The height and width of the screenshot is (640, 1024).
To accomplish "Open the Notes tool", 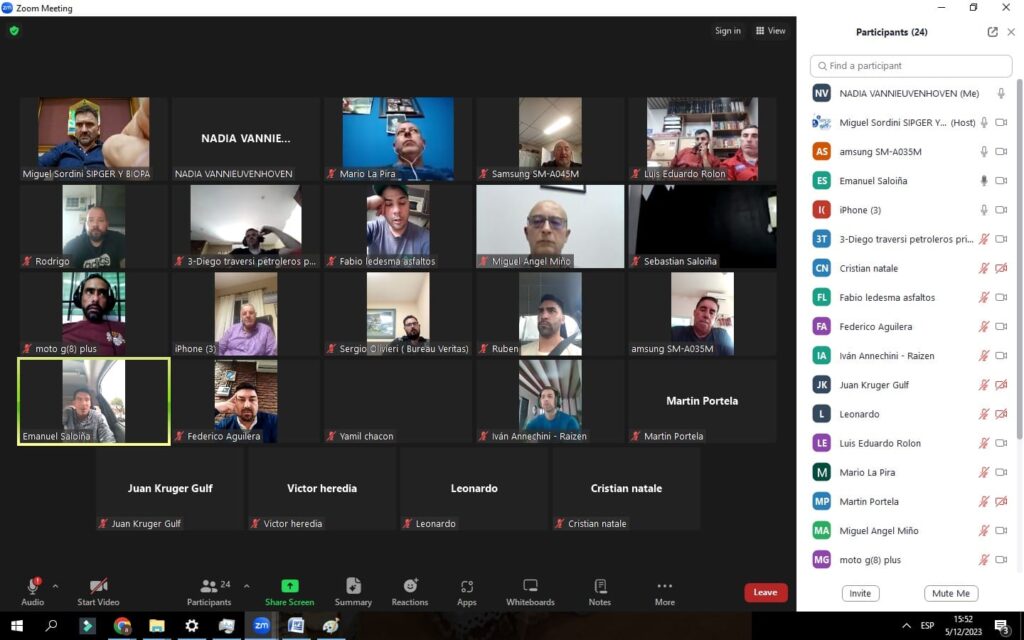I will pos(600,592).
